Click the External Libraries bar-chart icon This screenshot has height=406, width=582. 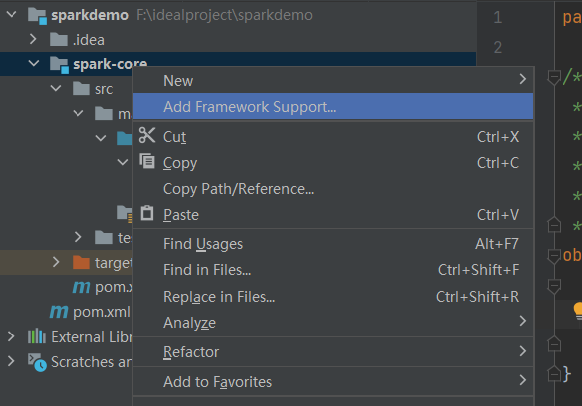(x=37, y=337)
